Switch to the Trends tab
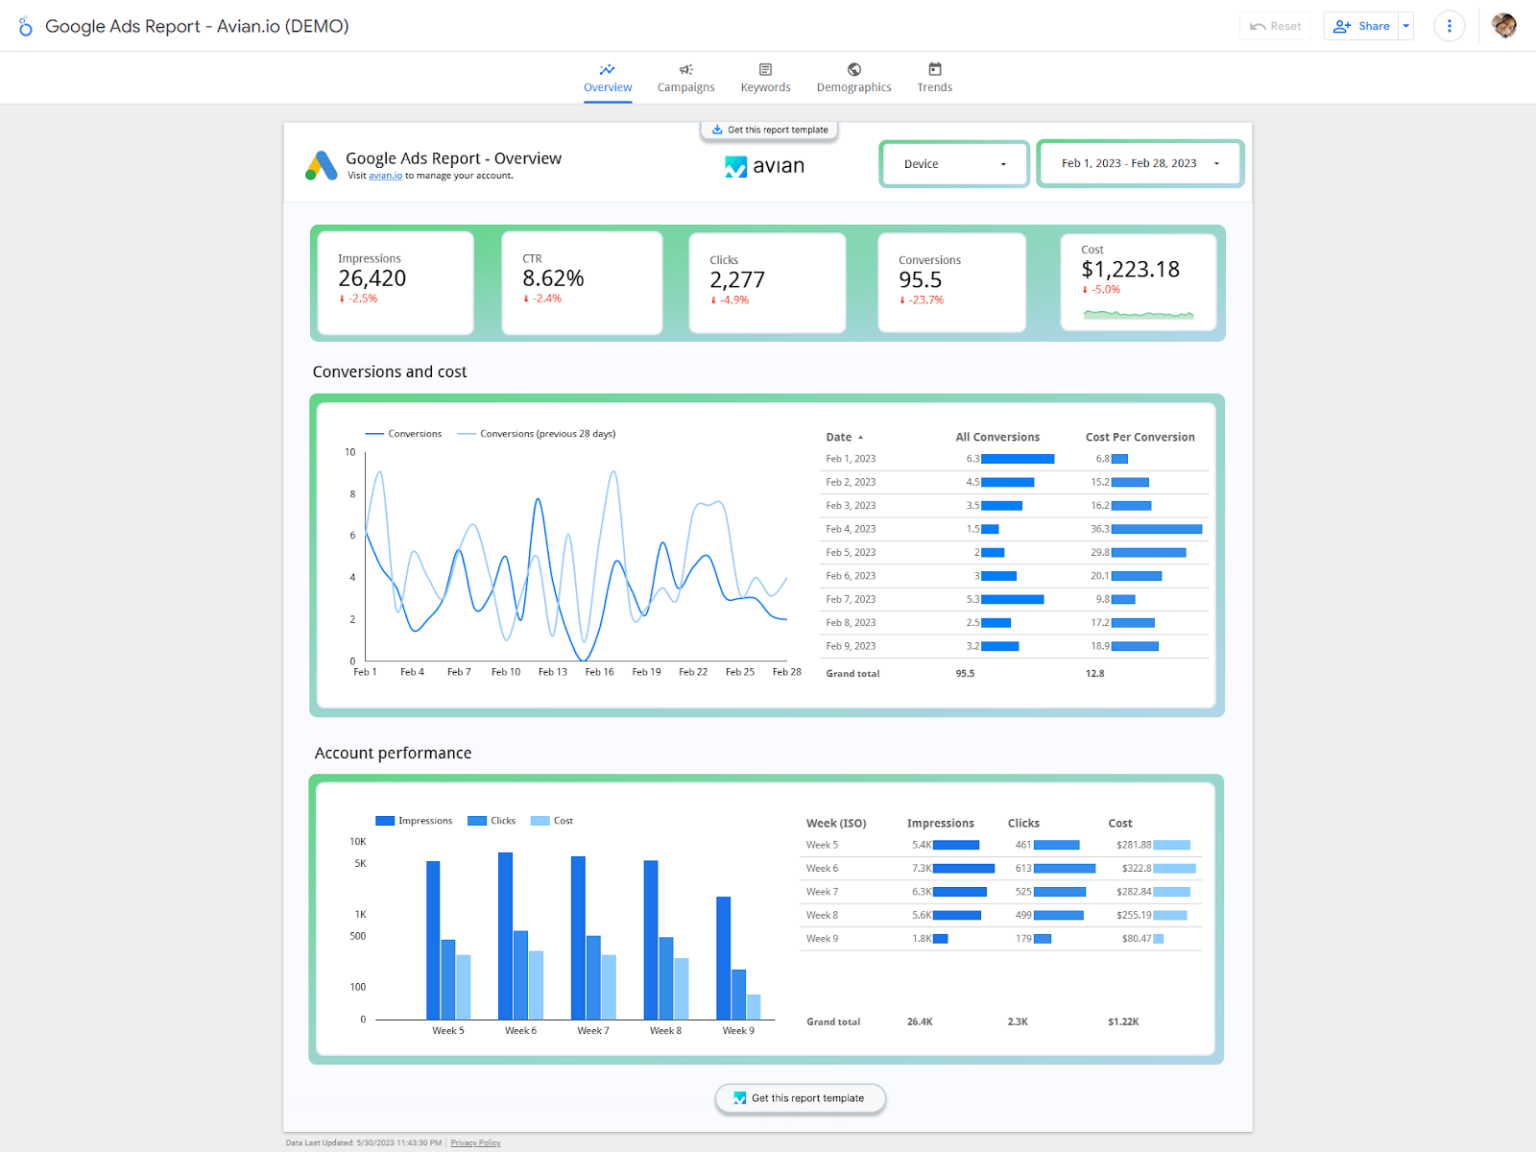 tap(934, 77)
